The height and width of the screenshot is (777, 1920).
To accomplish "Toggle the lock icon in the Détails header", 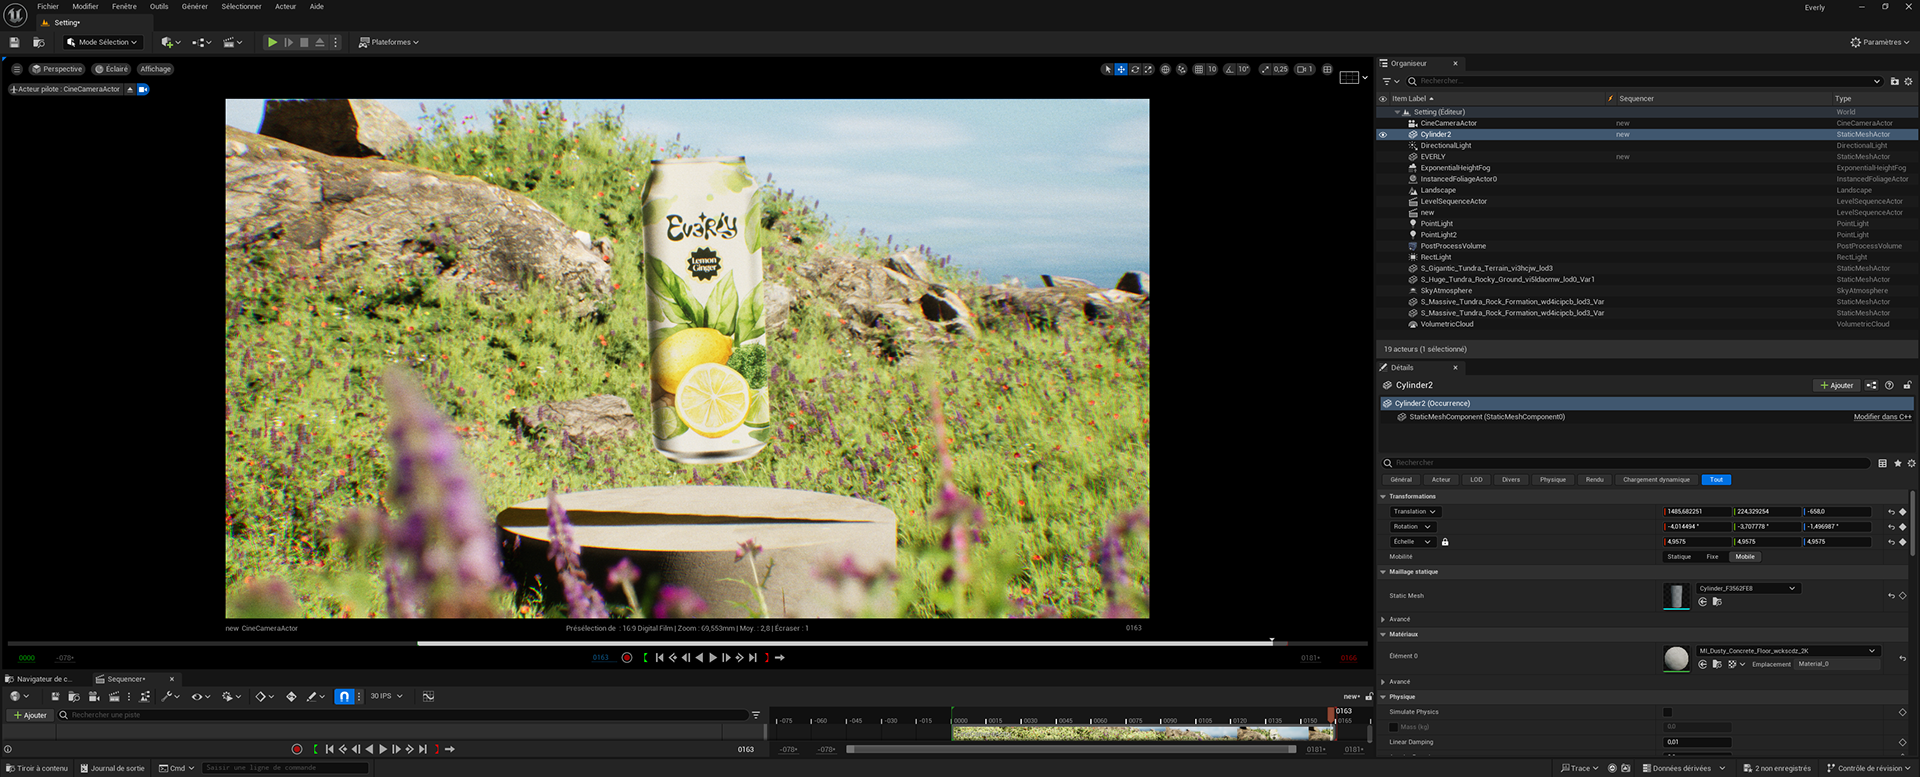I will pyautogui.click(x=1907, y=385).
